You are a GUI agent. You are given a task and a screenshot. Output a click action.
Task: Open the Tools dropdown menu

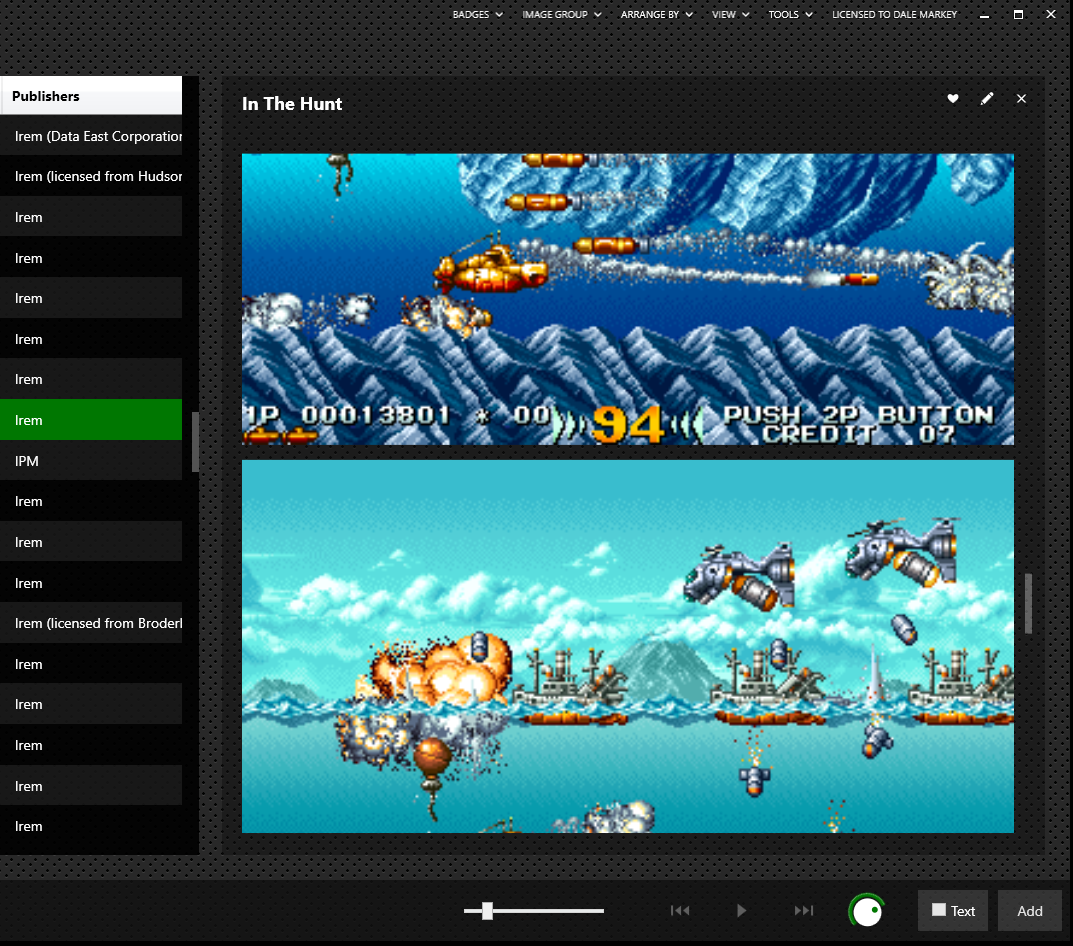(x=790, y=14)
